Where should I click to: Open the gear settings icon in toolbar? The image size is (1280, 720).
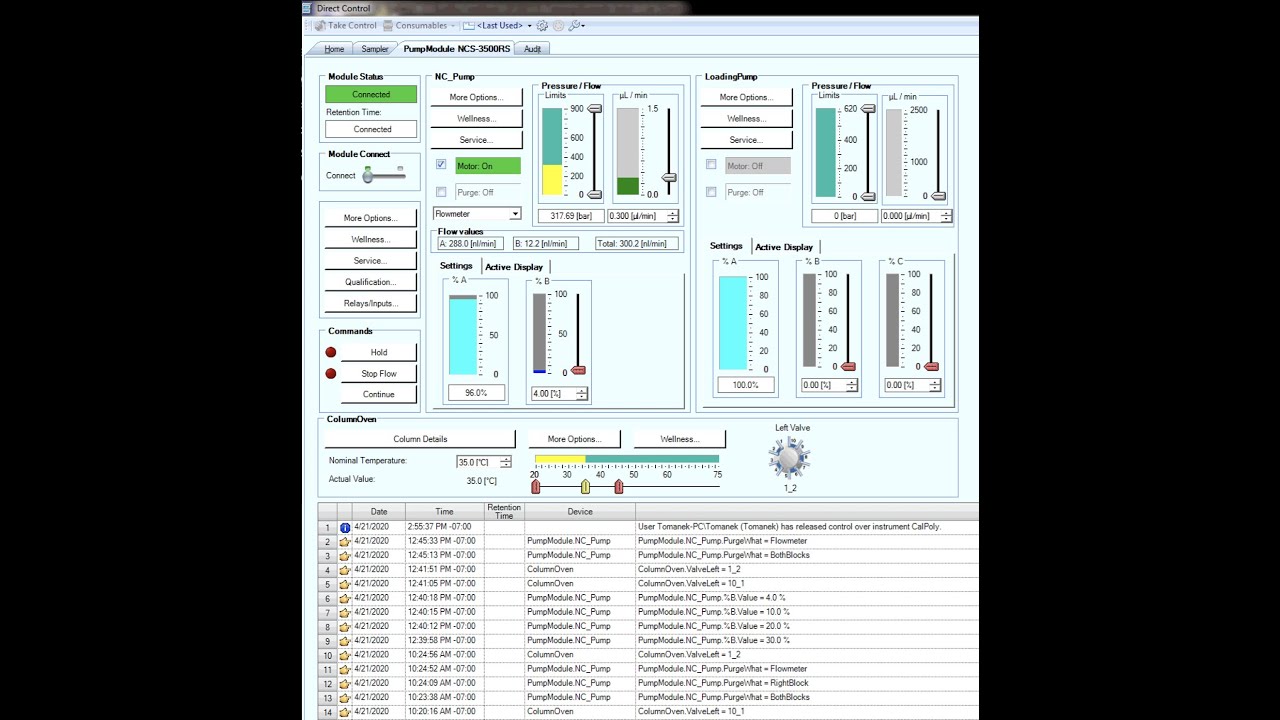click(x=542, y=25)
